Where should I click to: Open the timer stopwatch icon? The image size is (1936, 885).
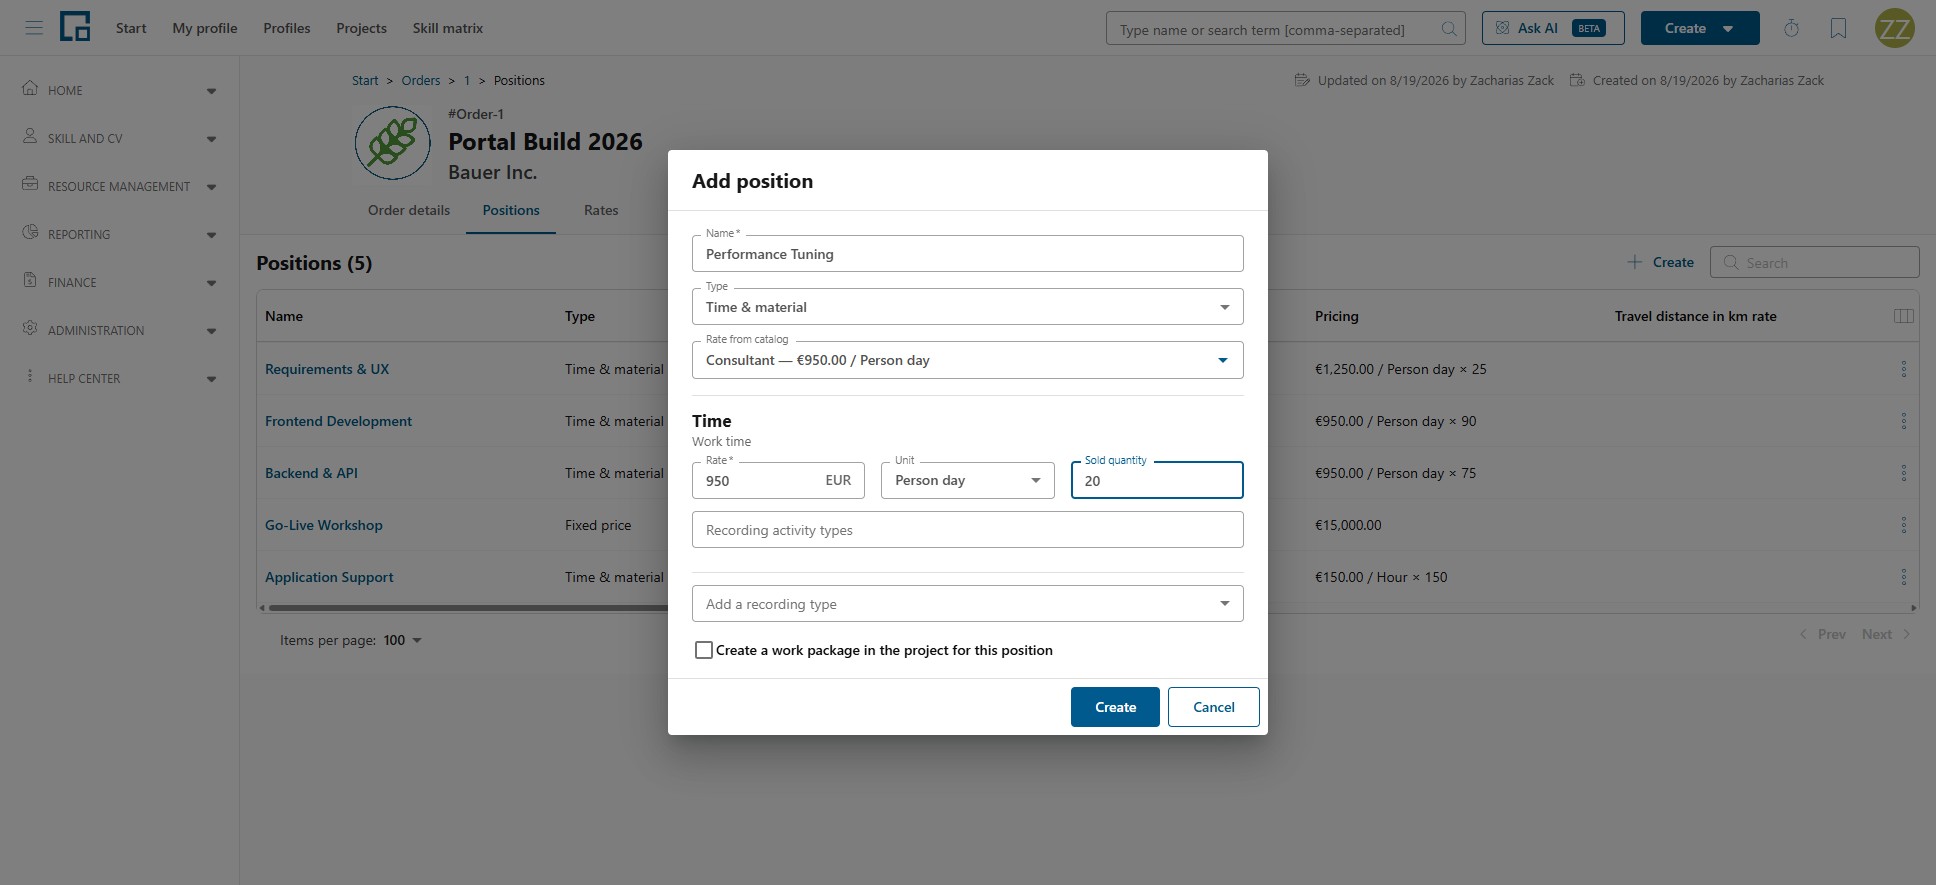1791,28
